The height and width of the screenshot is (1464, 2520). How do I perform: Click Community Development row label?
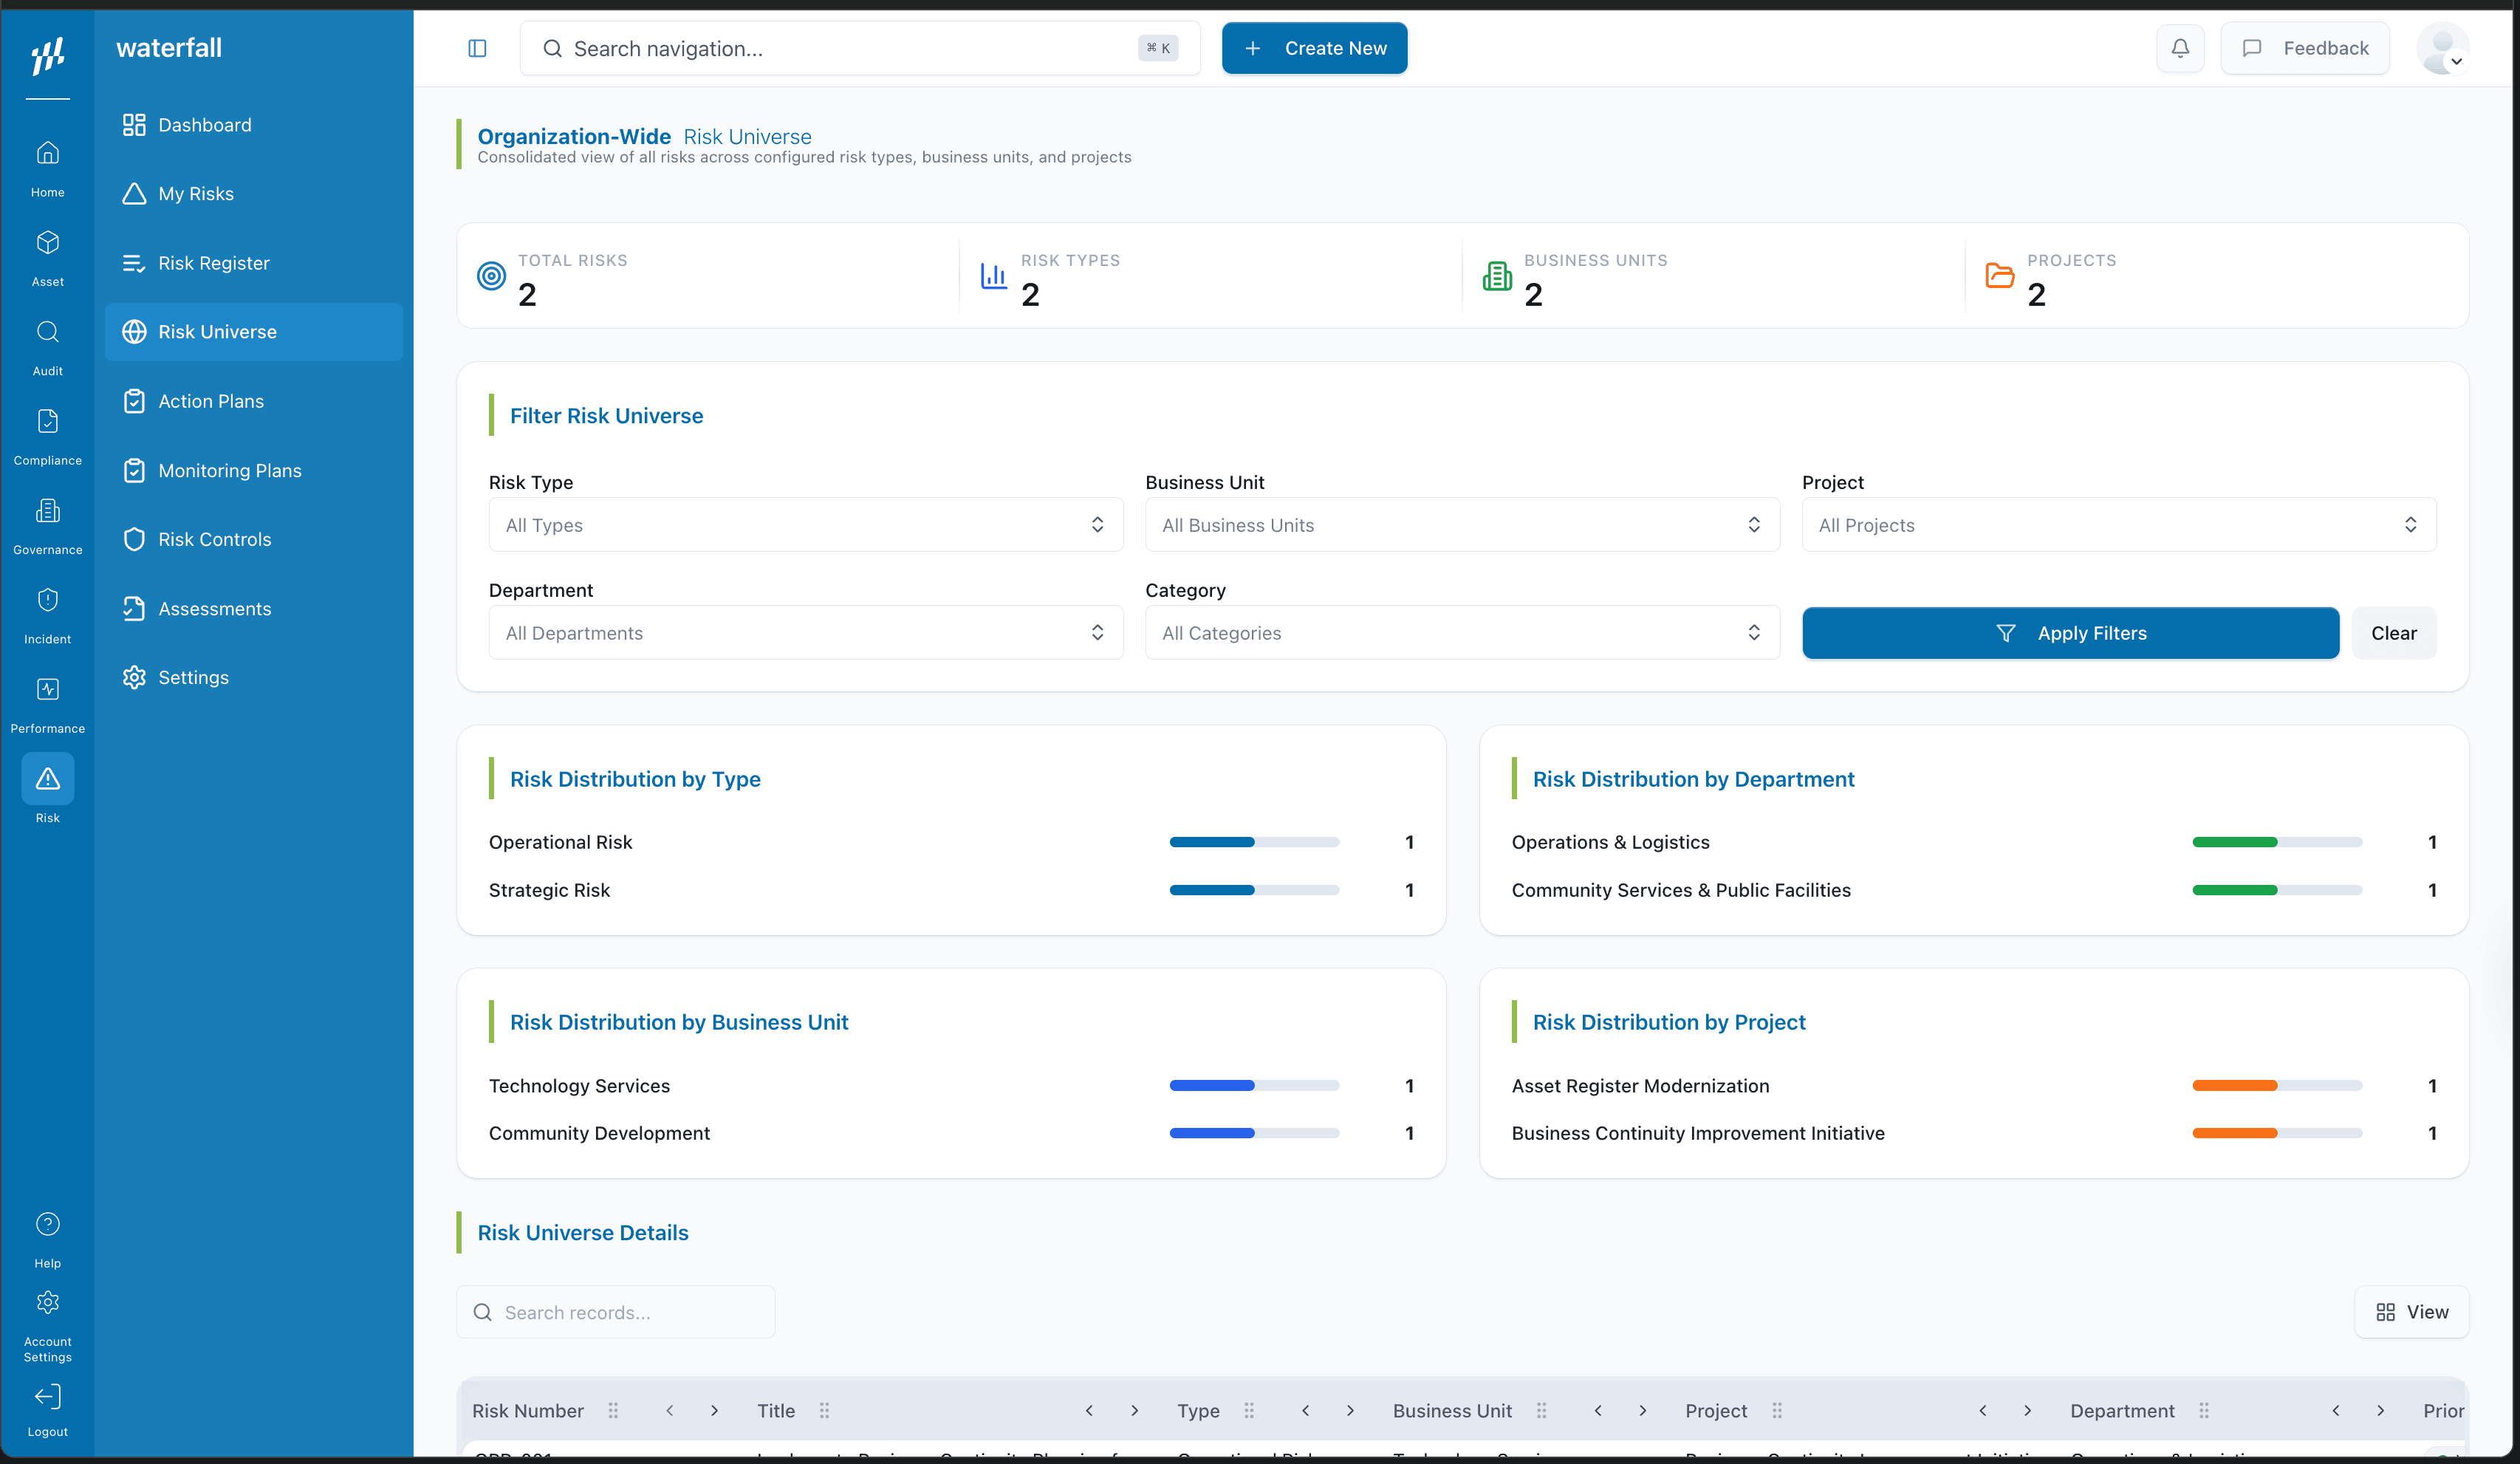click(599, 1133)
